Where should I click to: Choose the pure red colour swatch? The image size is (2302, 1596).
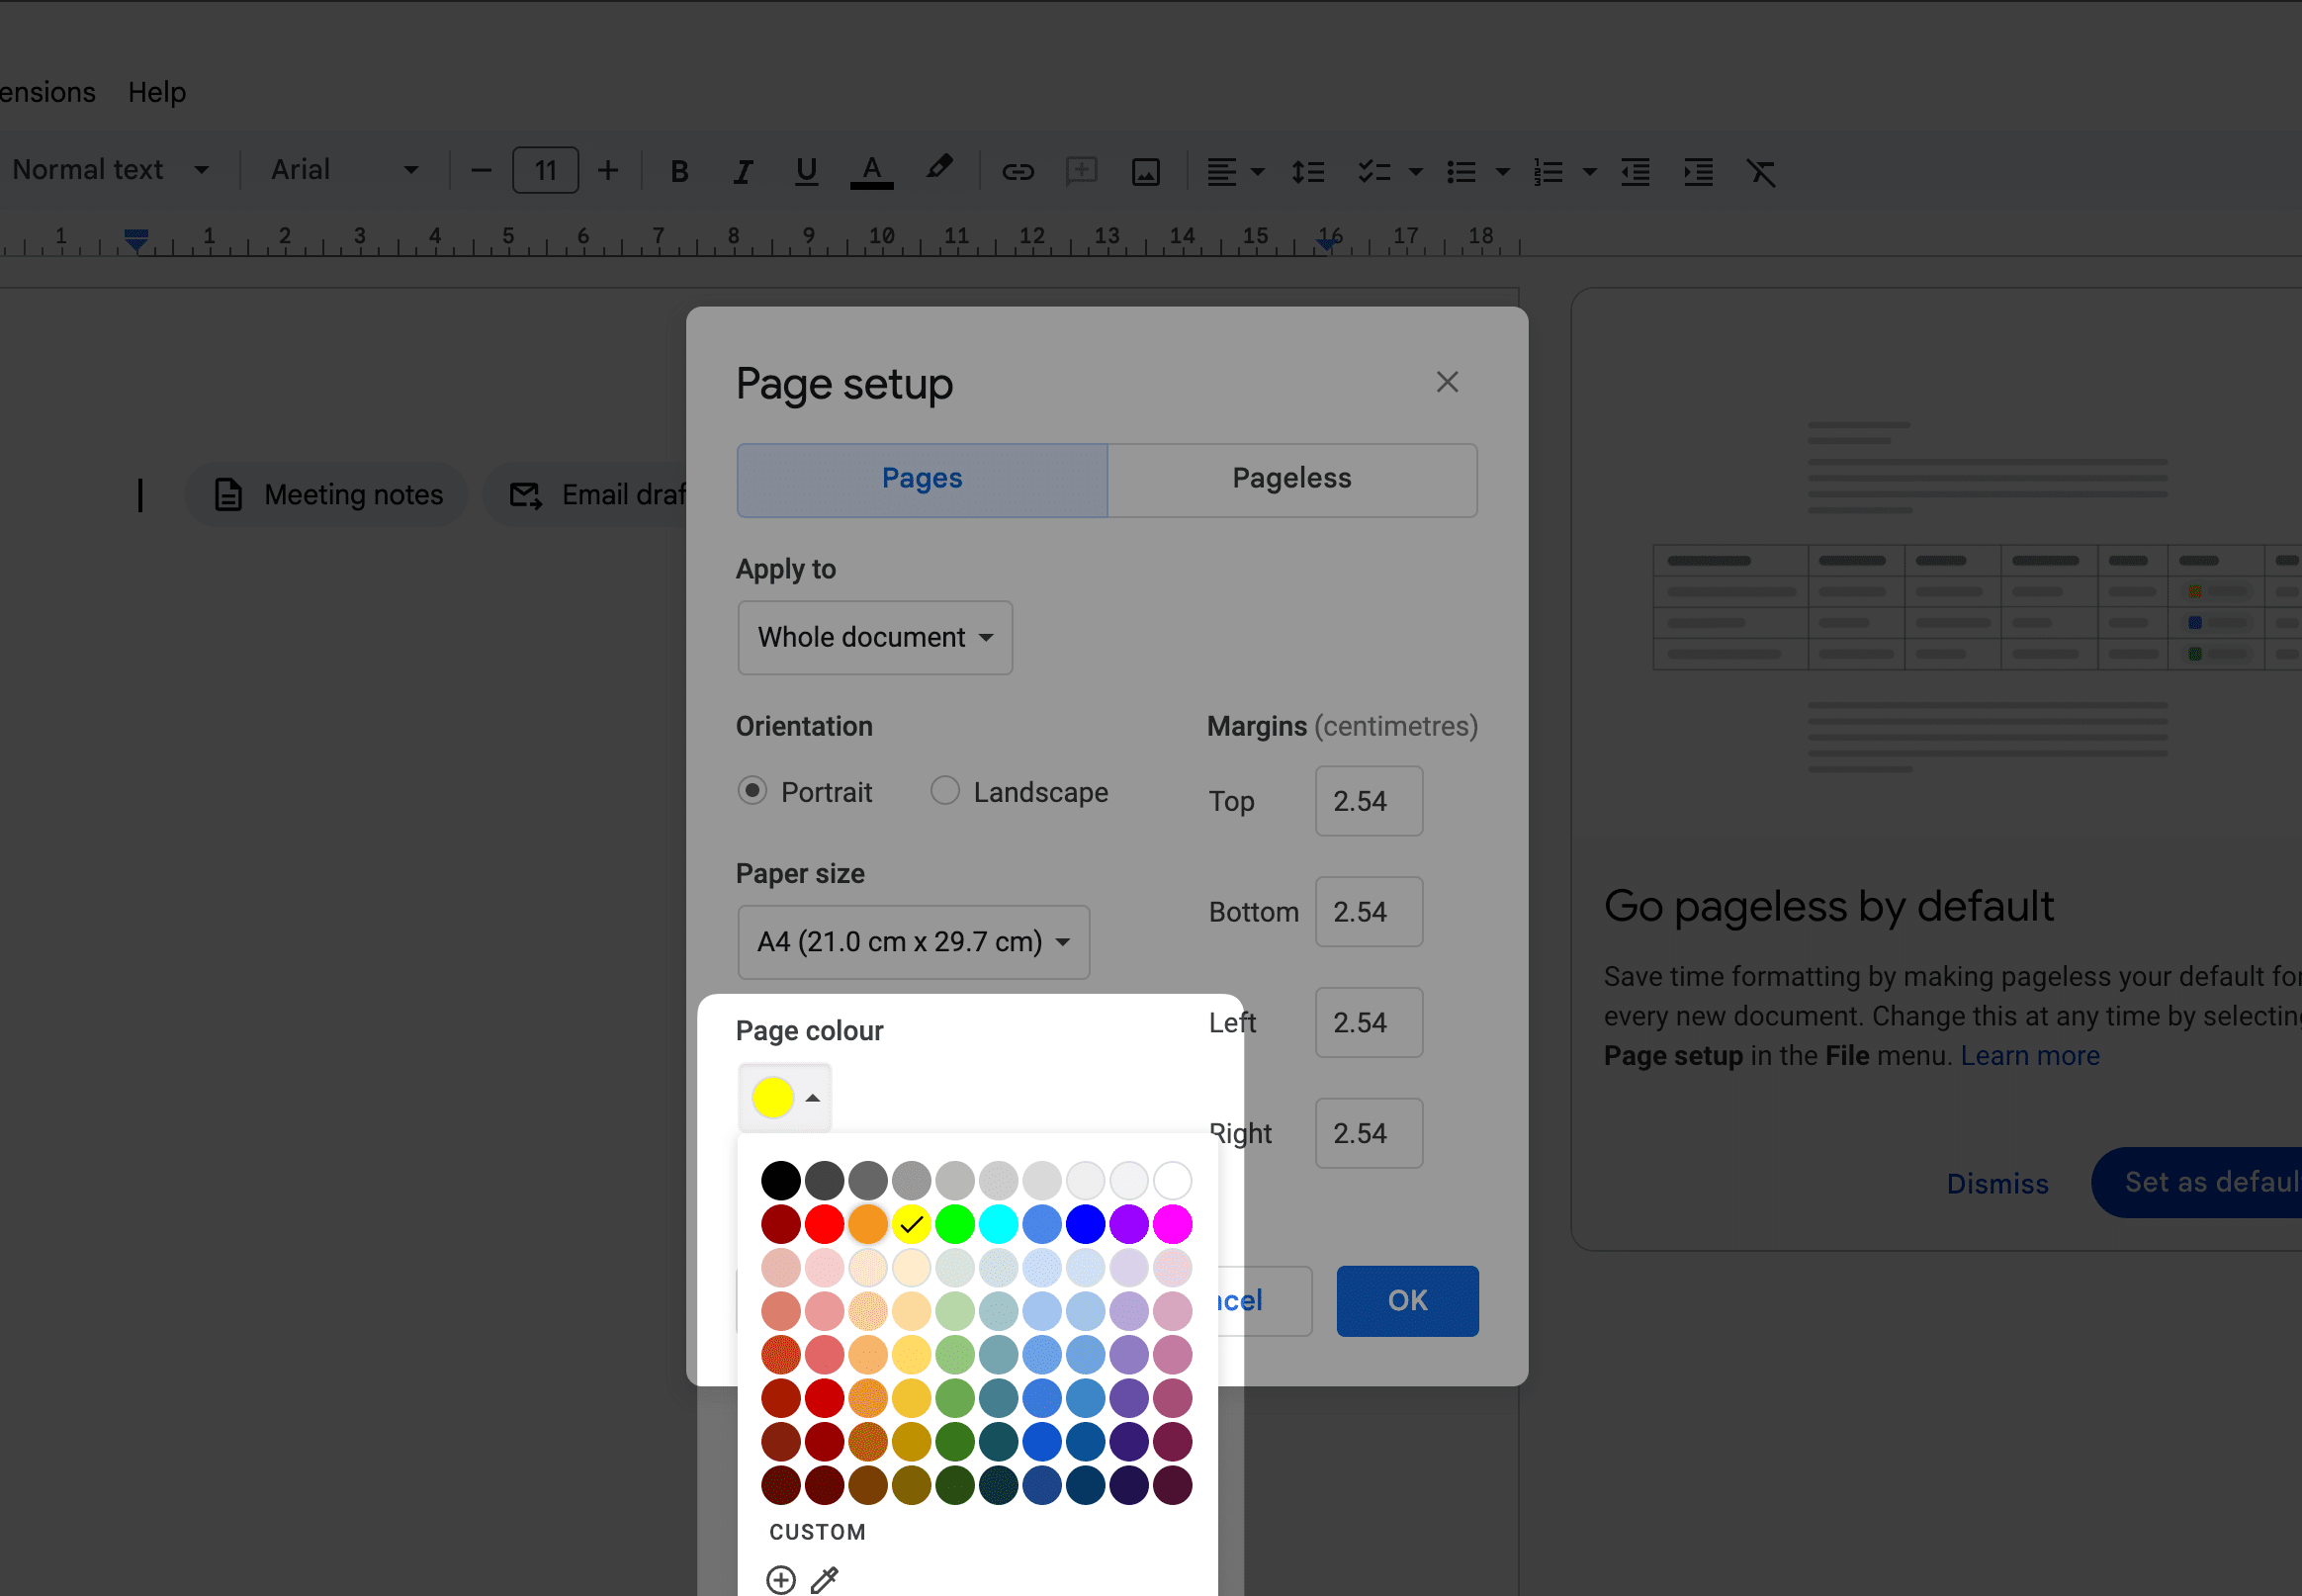point(824,1224)
